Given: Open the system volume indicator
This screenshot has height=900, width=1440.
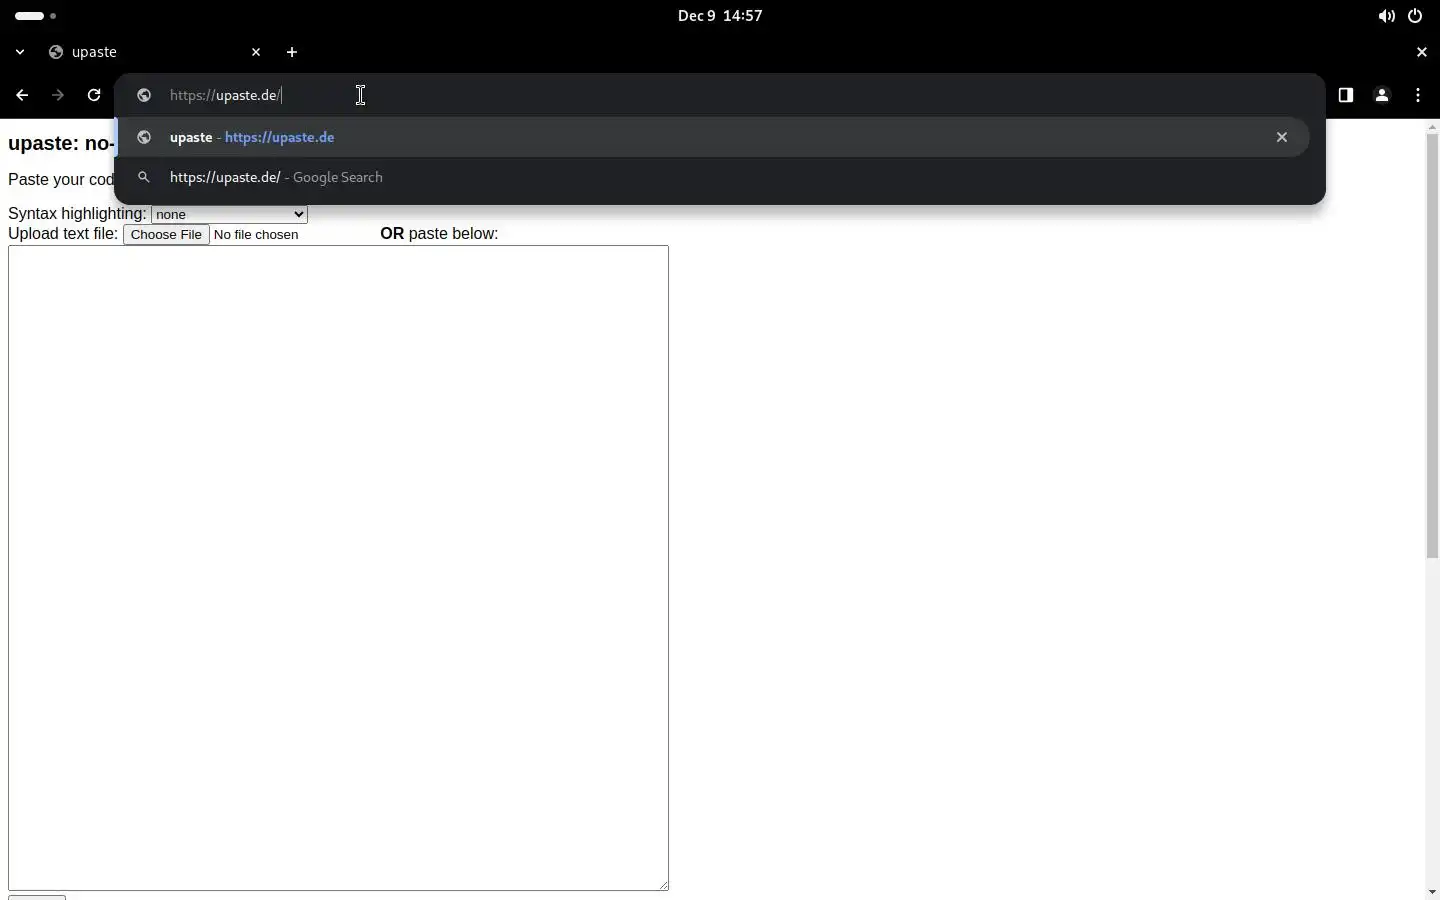Looking at the screenshot, I should pyautogui.click(x=1387, y=16).
